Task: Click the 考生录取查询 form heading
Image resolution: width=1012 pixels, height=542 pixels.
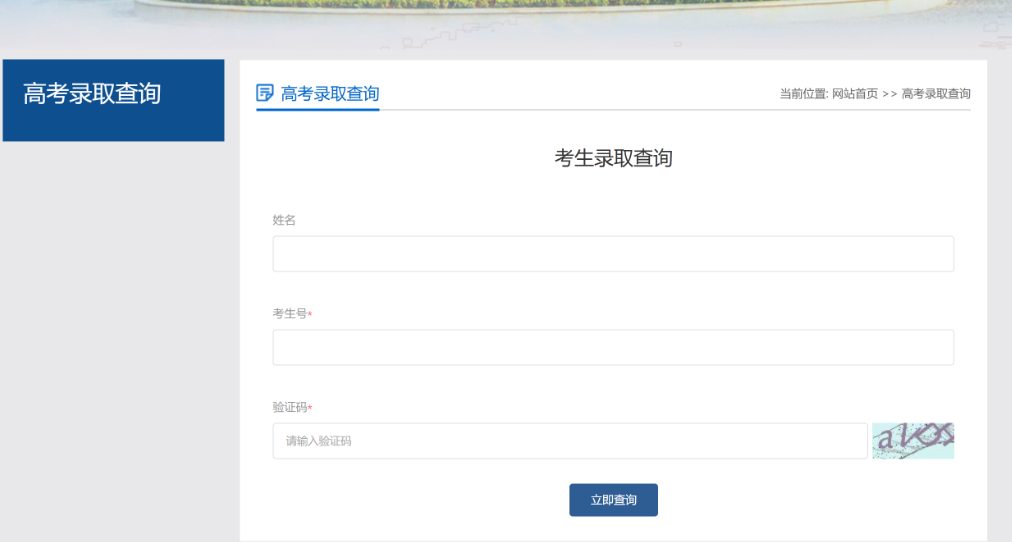Action: 613,158
